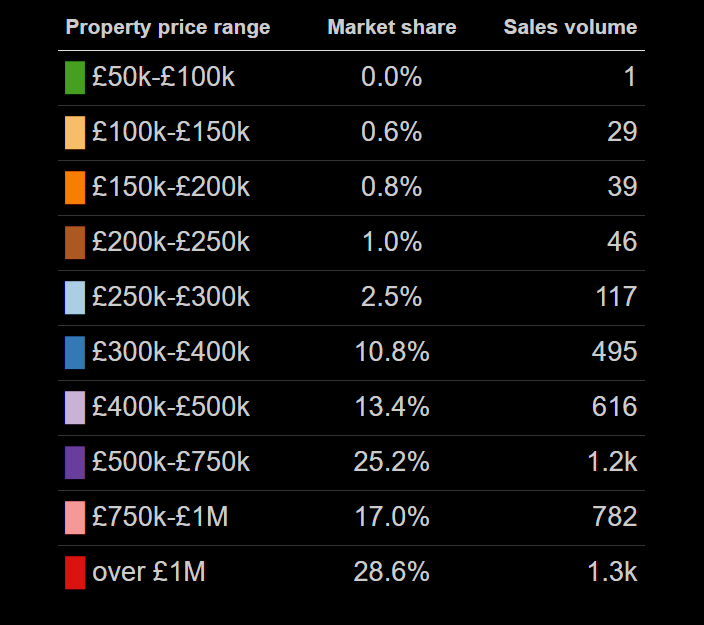The image size is (704, 625).
Task: Click the Sales volume column header
Action: click(x=570, y=28)
